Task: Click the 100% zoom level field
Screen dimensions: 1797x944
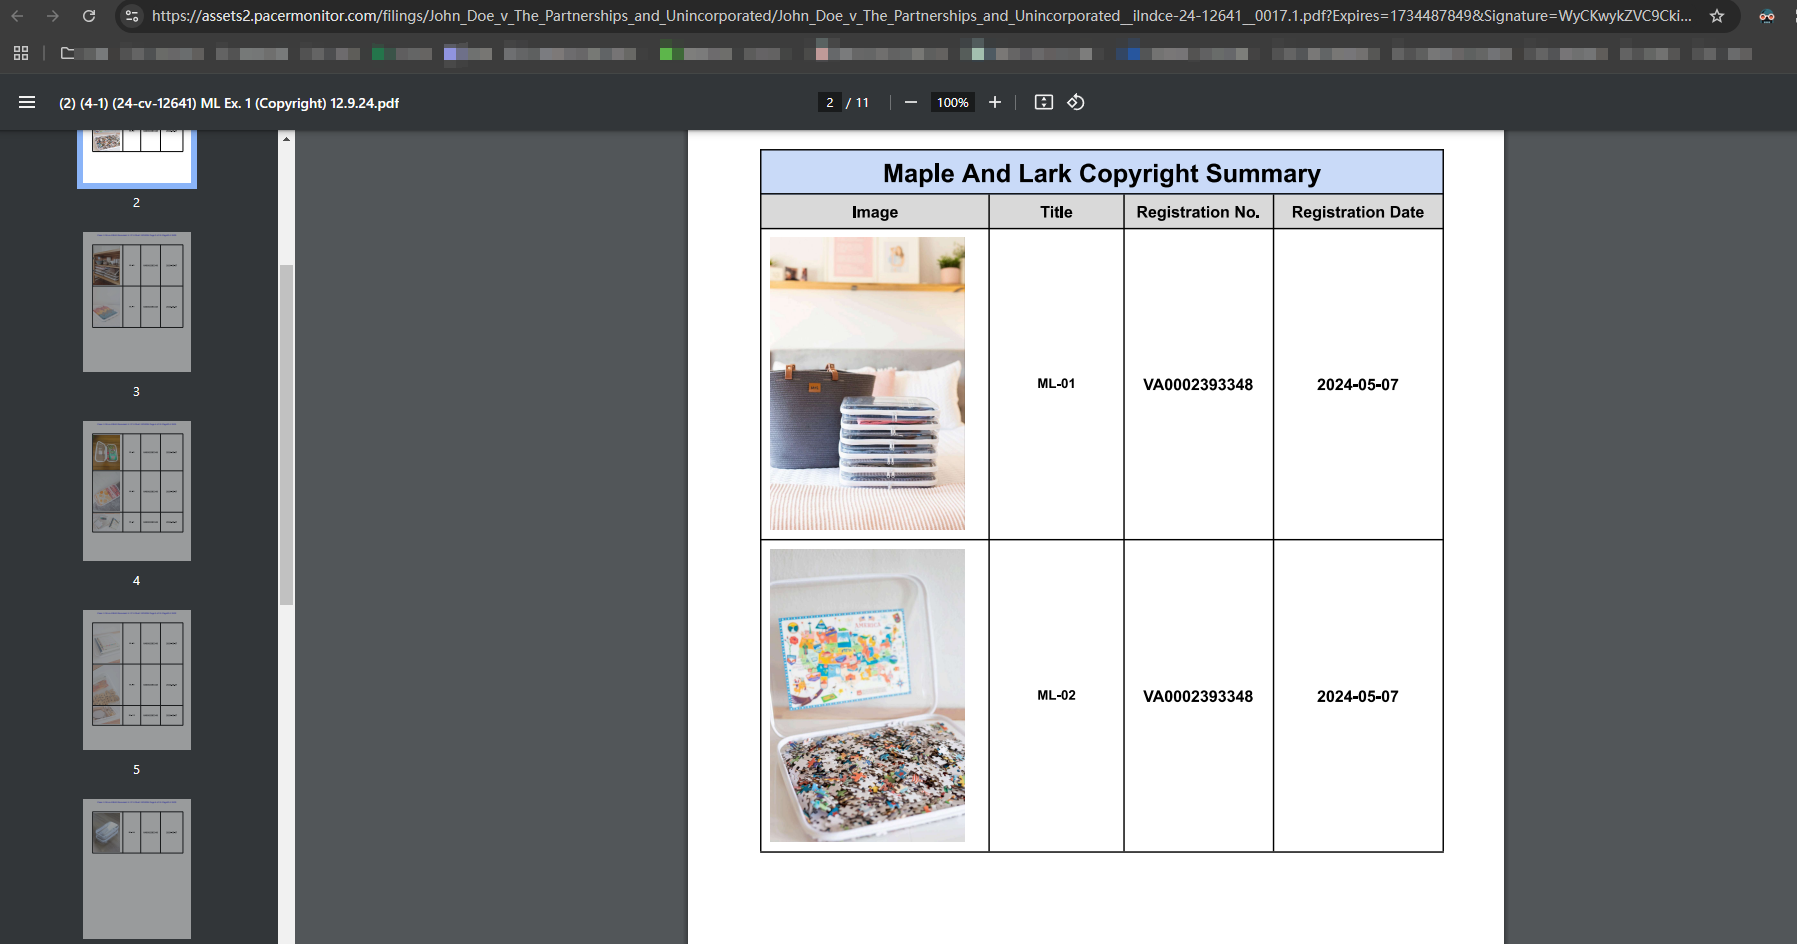Action: pyautogui.click(x=953, y=102)
